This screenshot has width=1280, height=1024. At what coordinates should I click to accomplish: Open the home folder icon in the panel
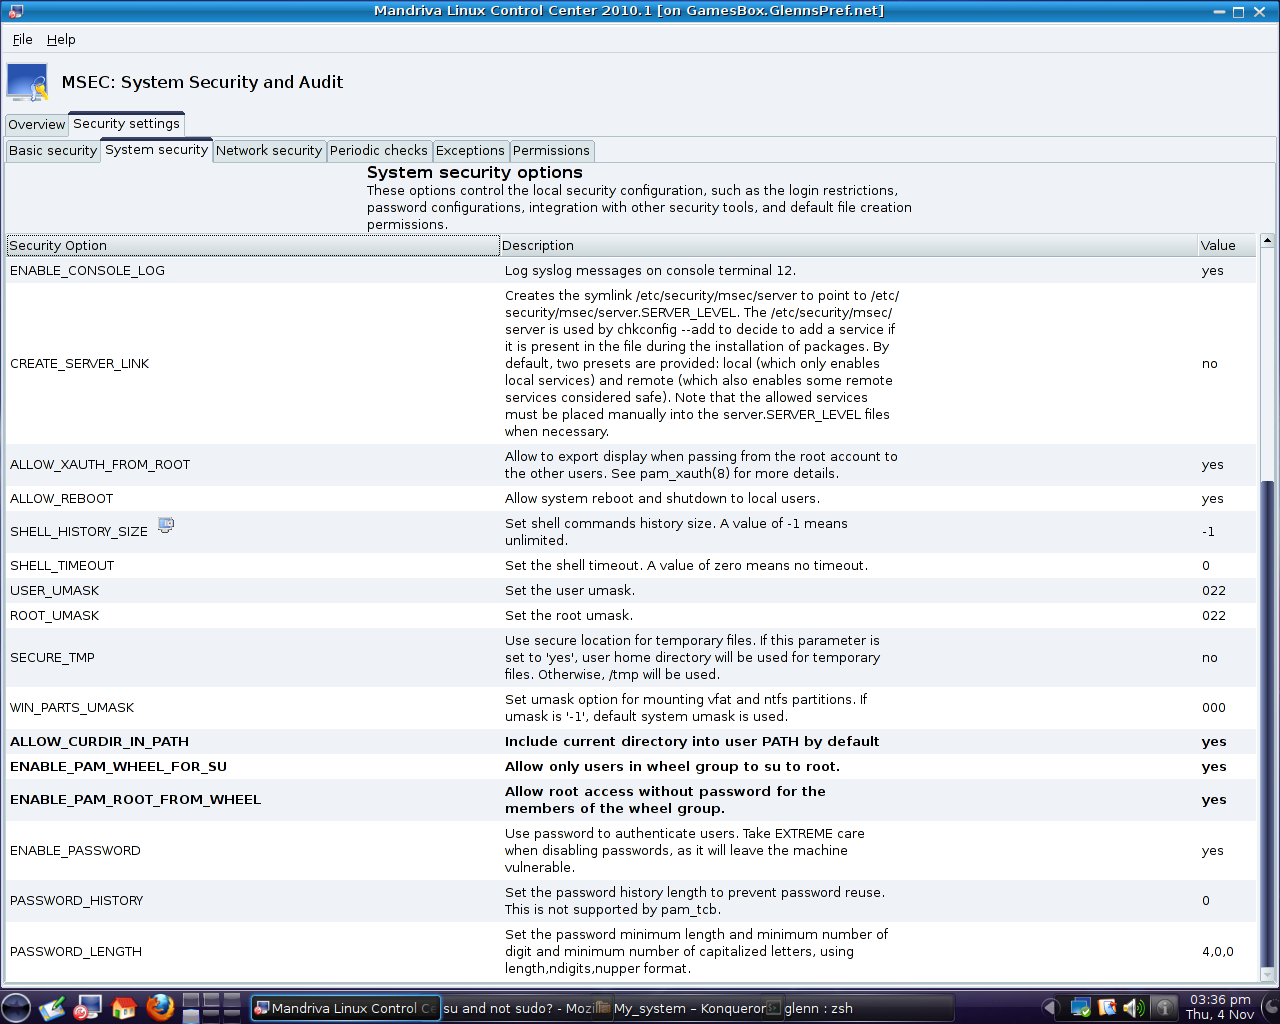pyautogui.click(x=124, y=1008)
